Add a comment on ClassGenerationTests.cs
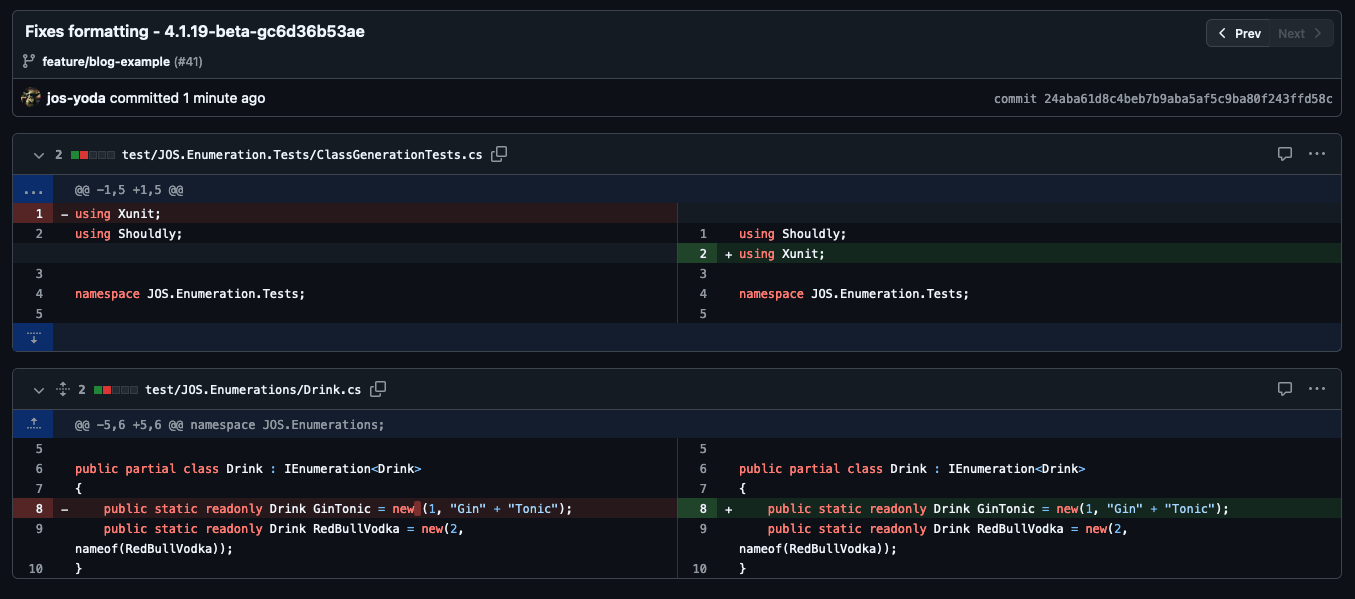The image size is (1355, 599). 1284,153
